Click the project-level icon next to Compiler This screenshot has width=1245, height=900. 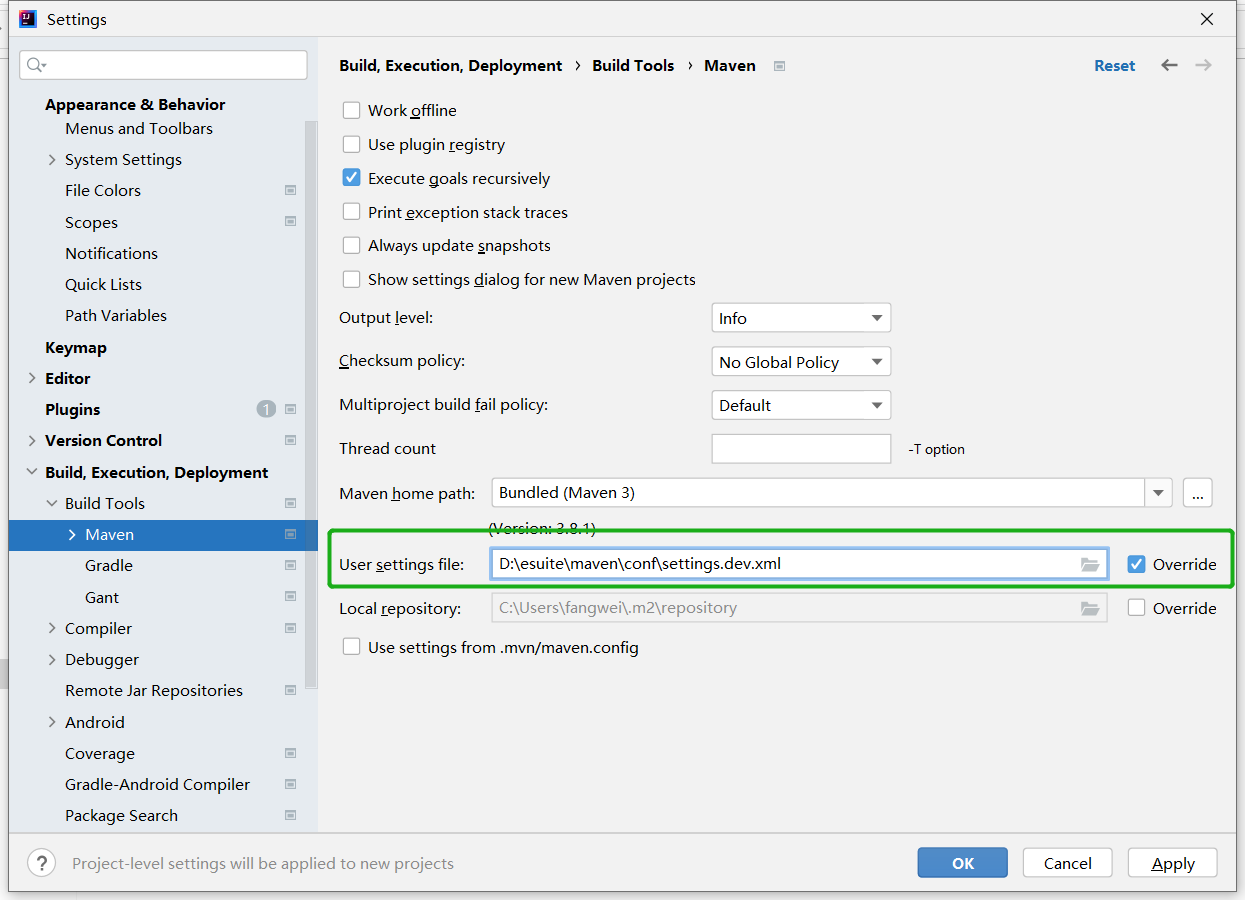click(290, 628)
